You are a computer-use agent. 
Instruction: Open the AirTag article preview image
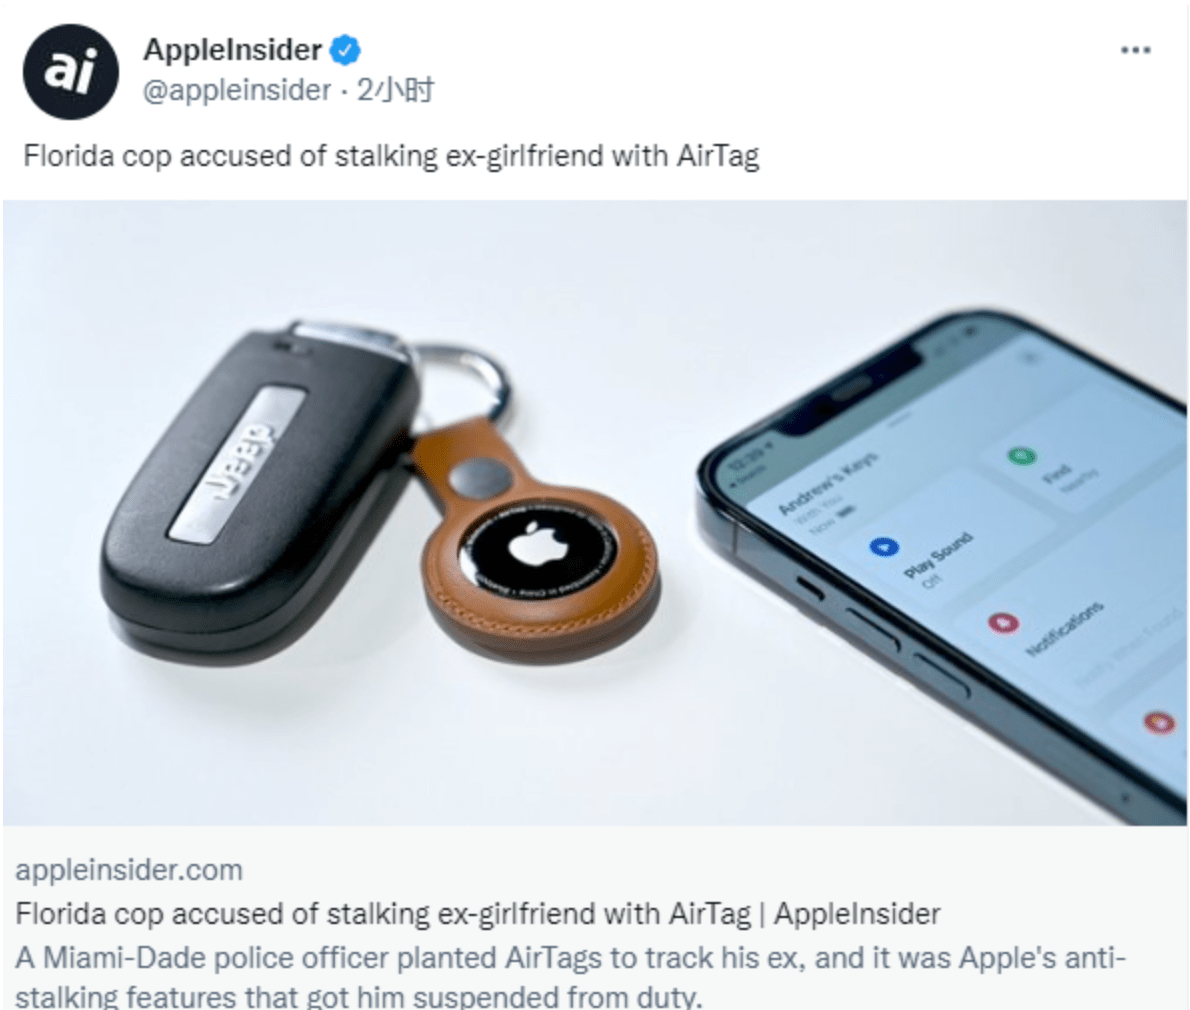pos(594,512)
